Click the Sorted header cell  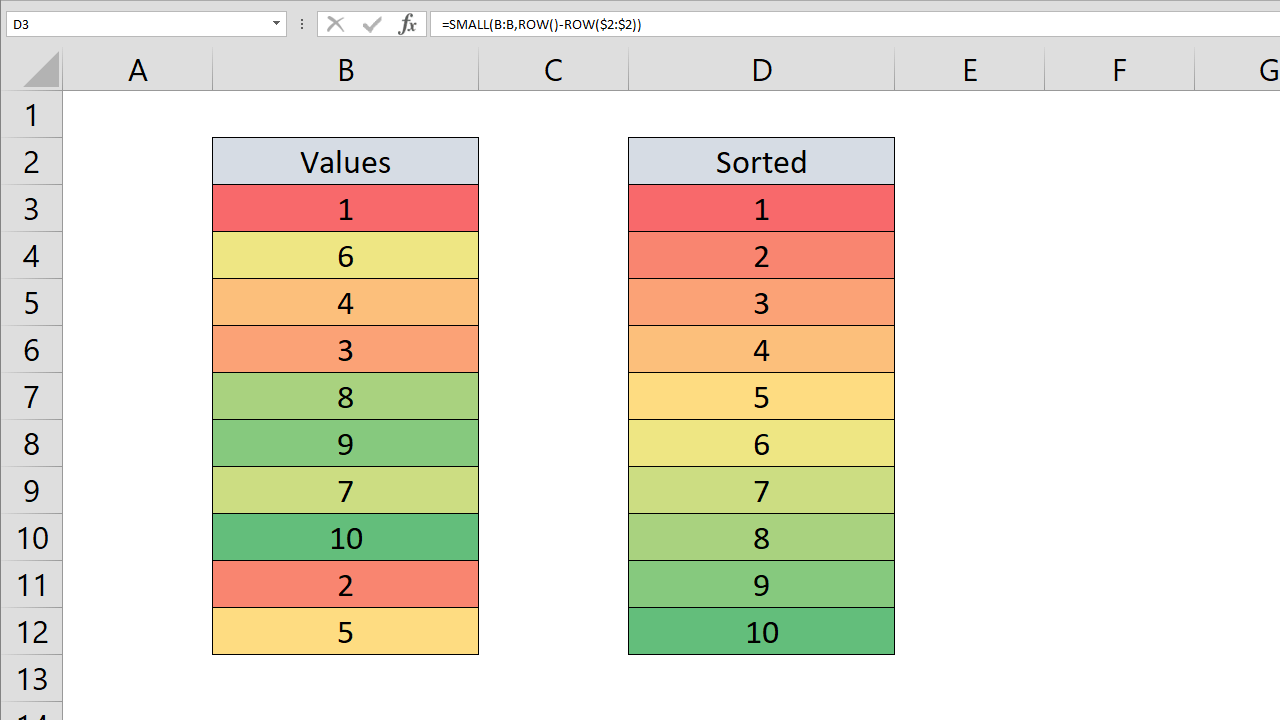click(761, 161)
